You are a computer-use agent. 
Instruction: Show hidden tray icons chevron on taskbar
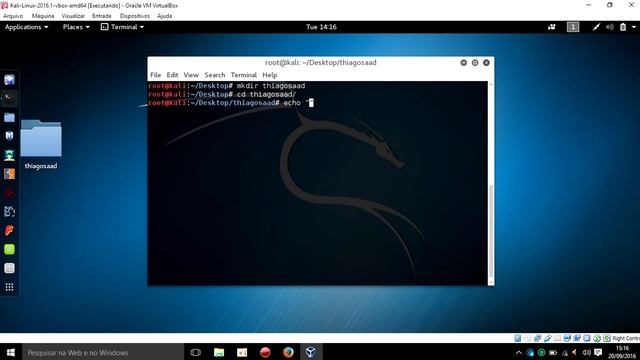pyautogui.click(x=518, y=352)
